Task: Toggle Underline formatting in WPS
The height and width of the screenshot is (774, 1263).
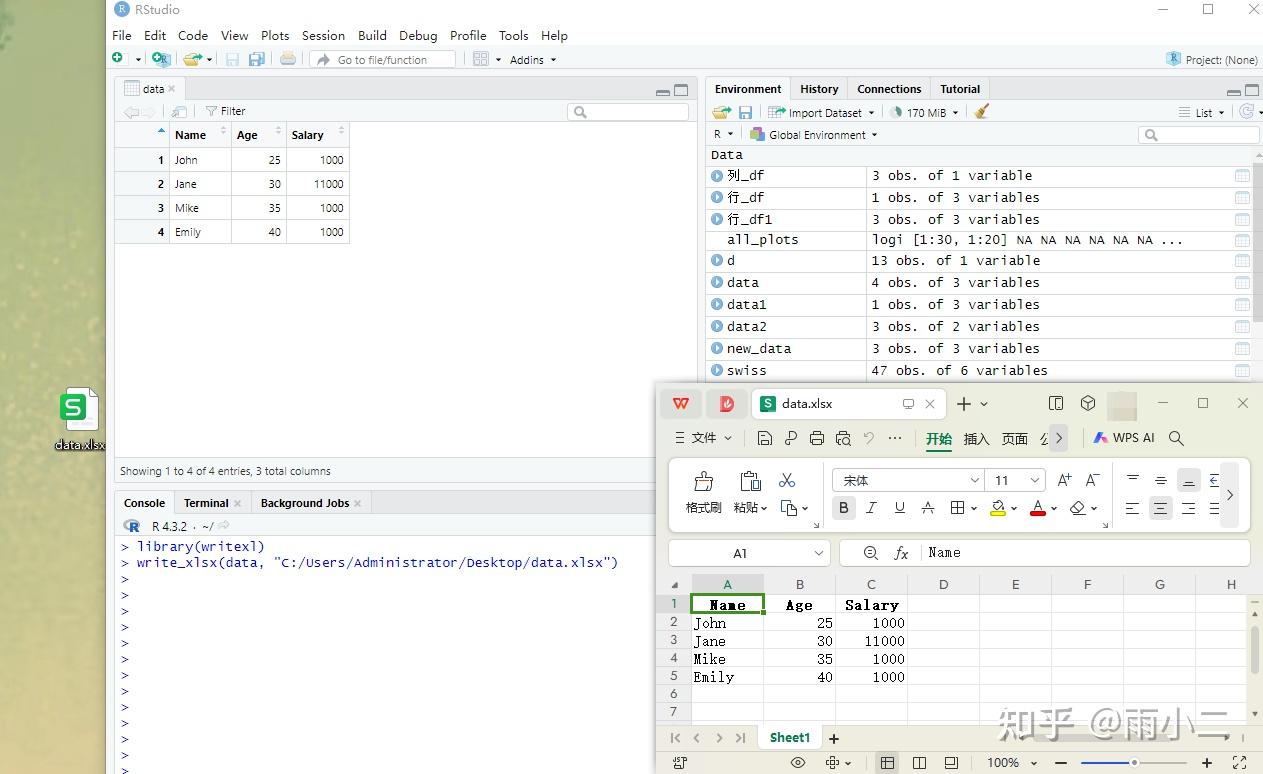Action: pos(899,508)
